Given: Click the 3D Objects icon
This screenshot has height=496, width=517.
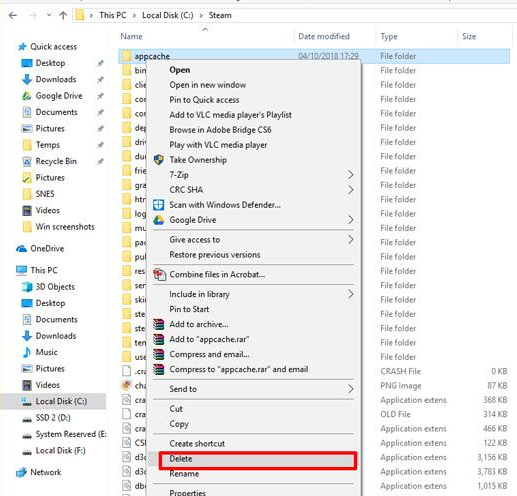Looking at the screenshot, I should coord(27,287).
